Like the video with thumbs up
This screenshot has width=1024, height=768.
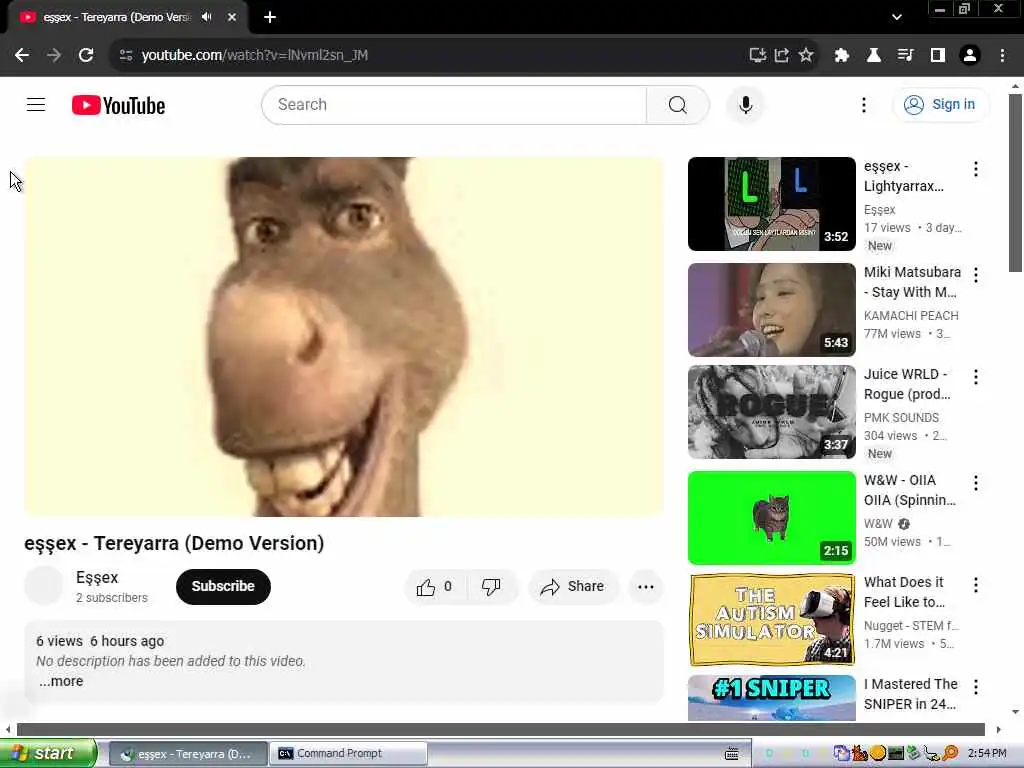(x=436, y=586)
